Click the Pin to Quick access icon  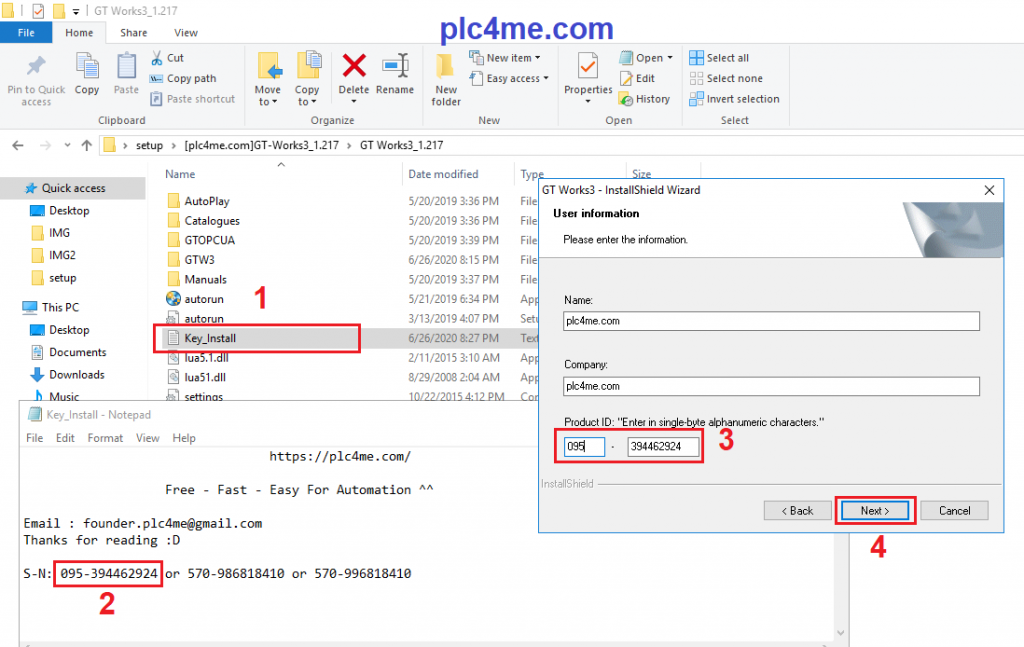tap(36, 67)
